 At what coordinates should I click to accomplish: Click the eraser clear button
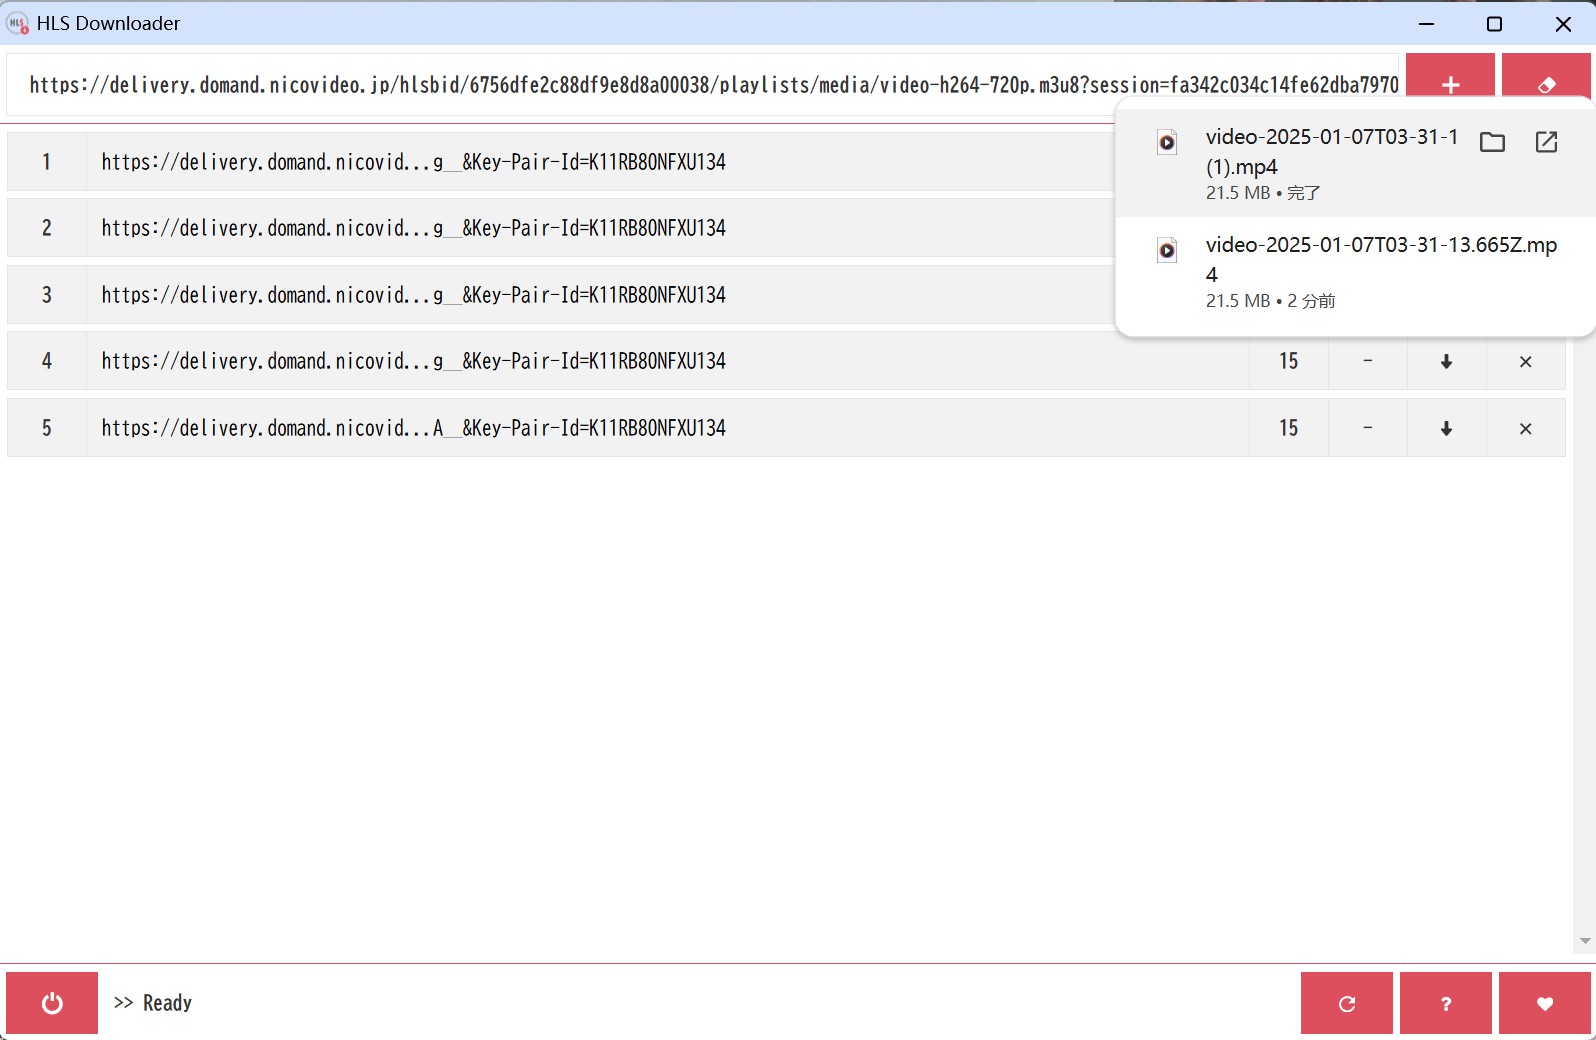1546,78
